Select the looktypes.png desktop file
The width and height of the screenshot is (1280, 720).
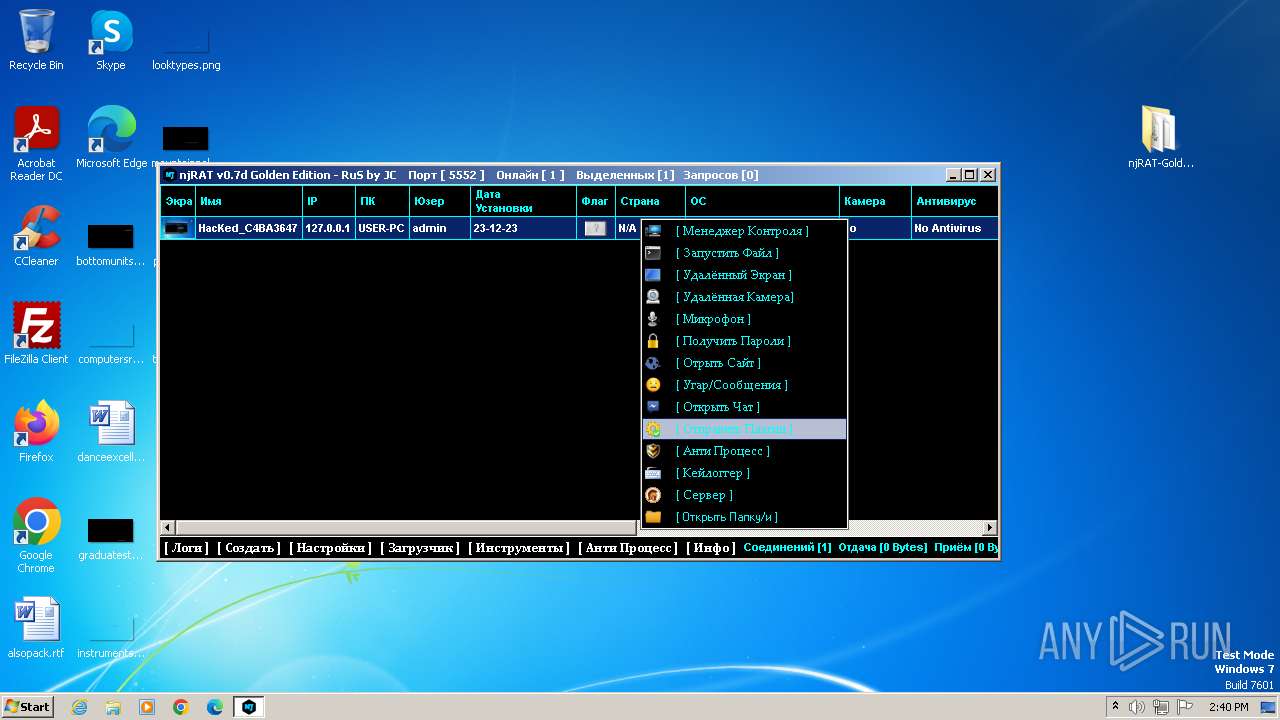pos(186,46)
